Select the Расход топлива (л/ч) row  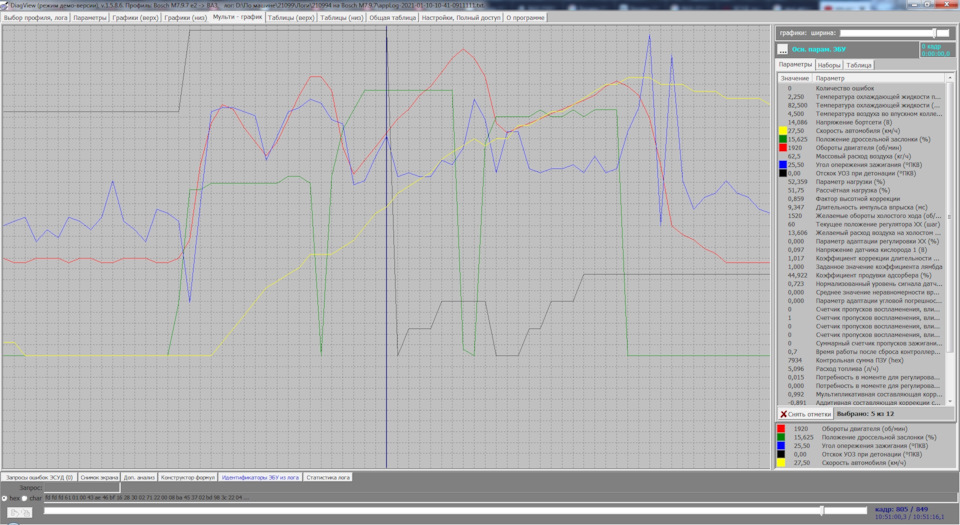pyautogui.click(x=862, y=369)
